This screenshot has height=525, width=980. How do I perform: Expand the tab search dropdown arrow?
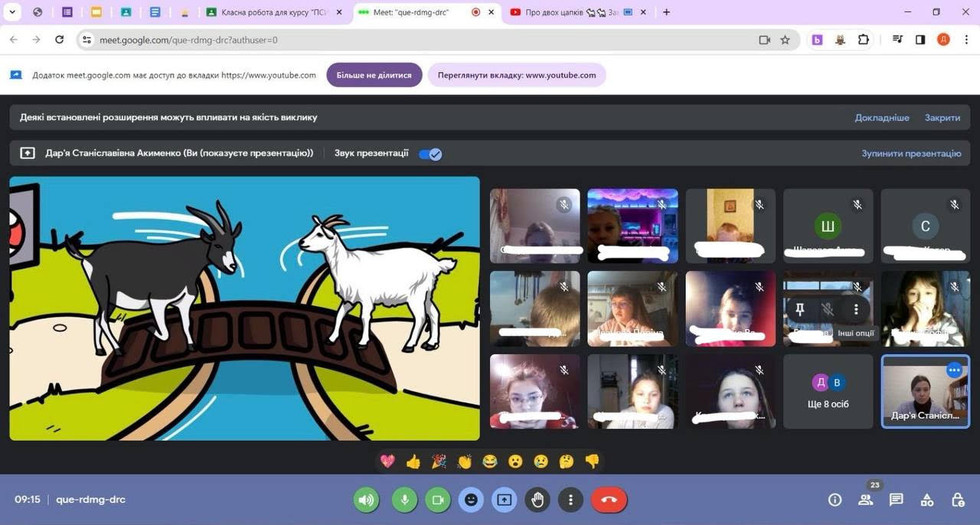pyautogui.click(x=12, y=12)
